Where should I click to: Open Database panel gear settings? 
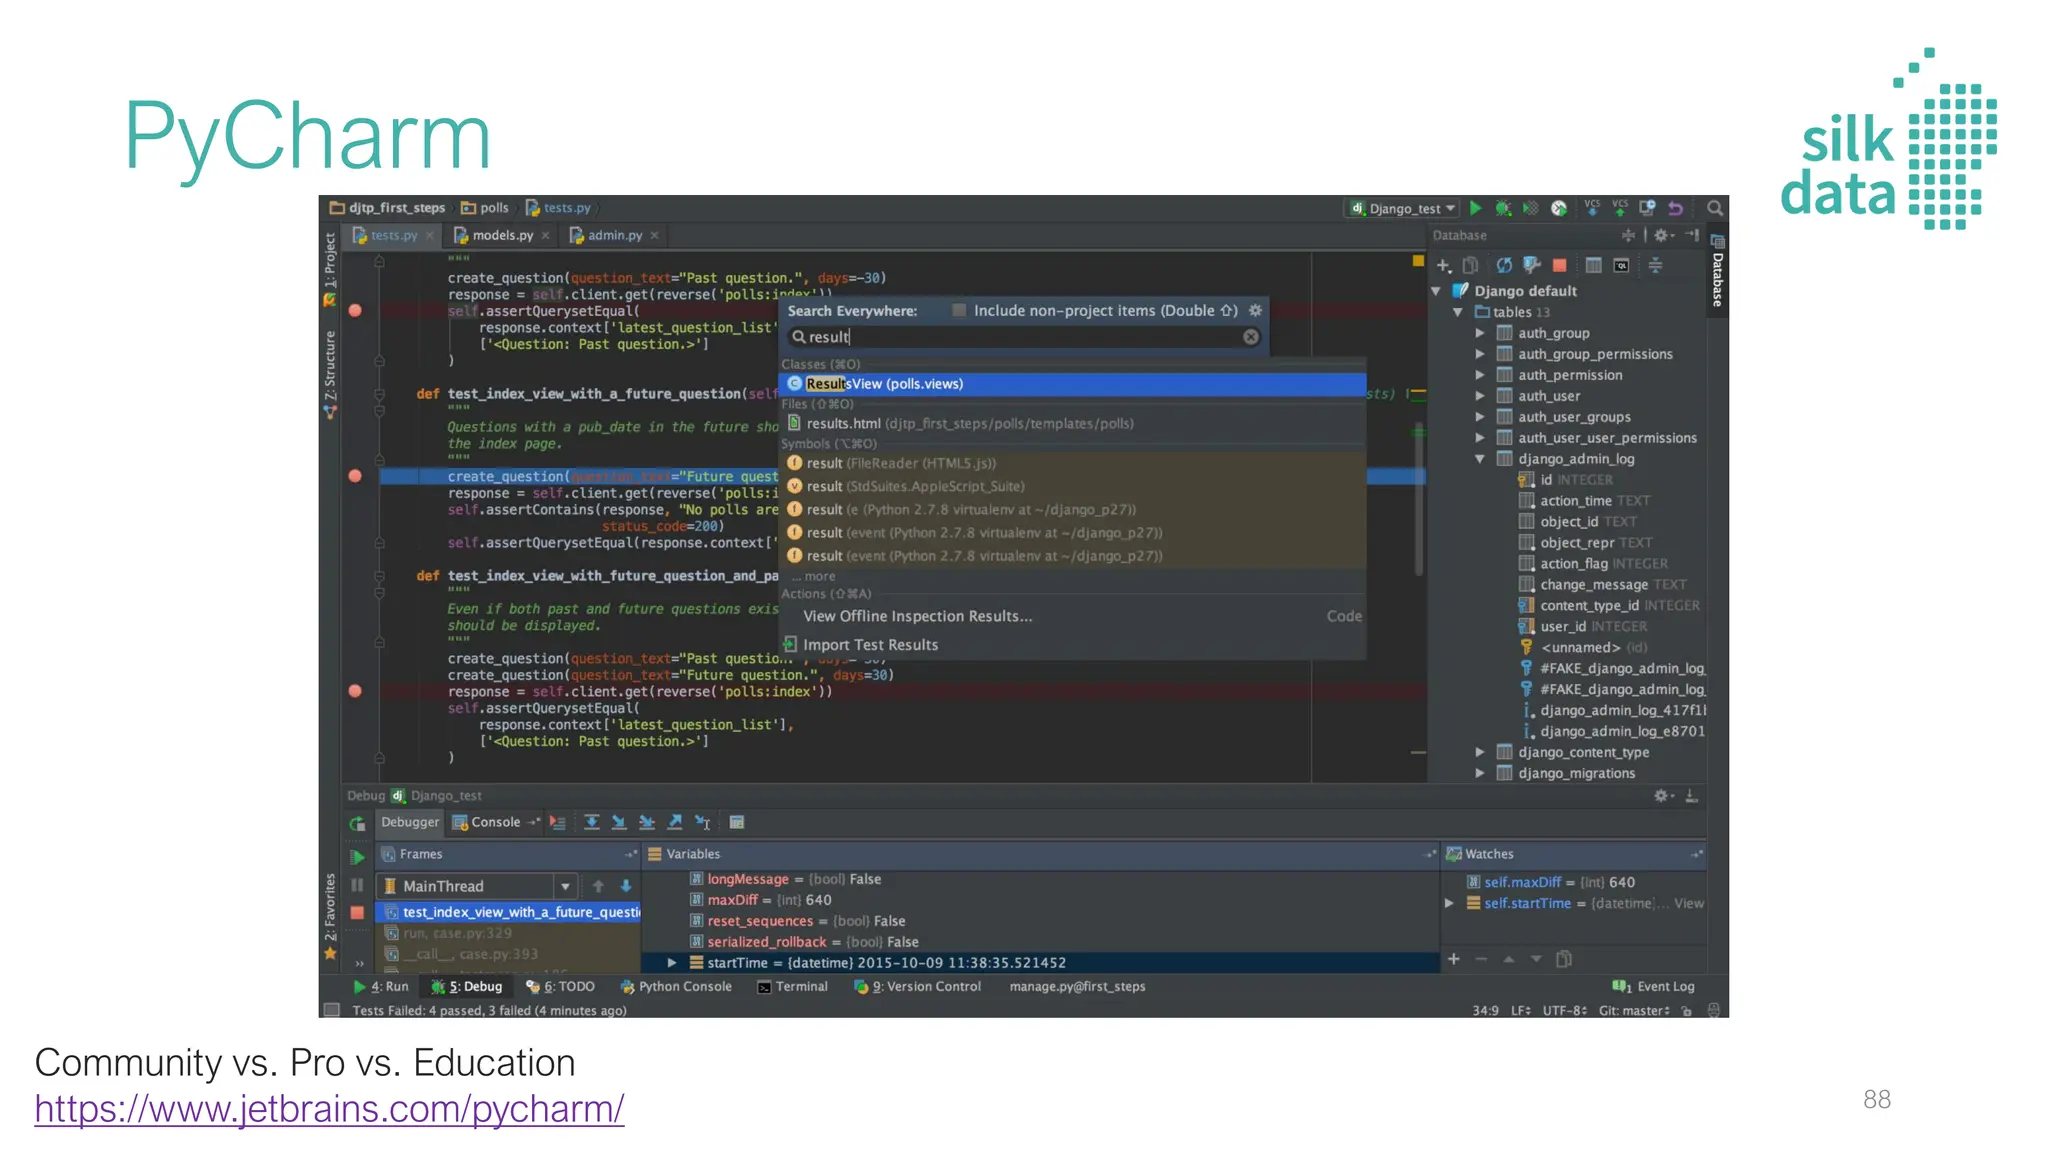point(1663,235)
